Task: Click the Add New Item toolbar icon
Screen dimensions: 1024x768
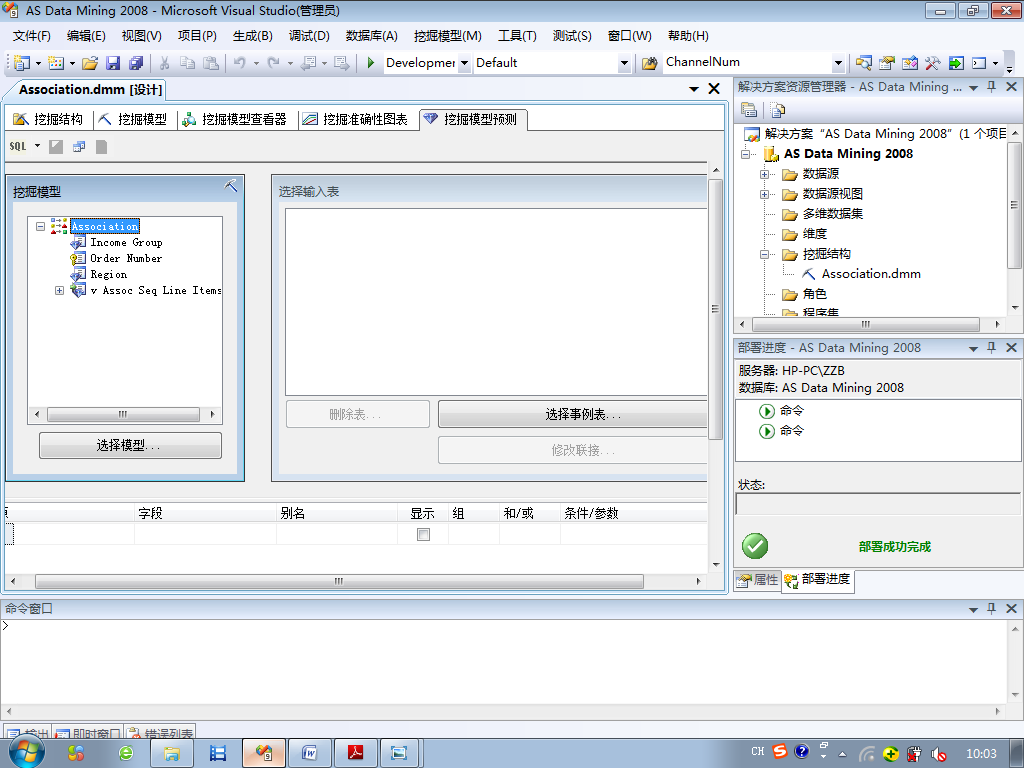Action: tap(56, 63)
